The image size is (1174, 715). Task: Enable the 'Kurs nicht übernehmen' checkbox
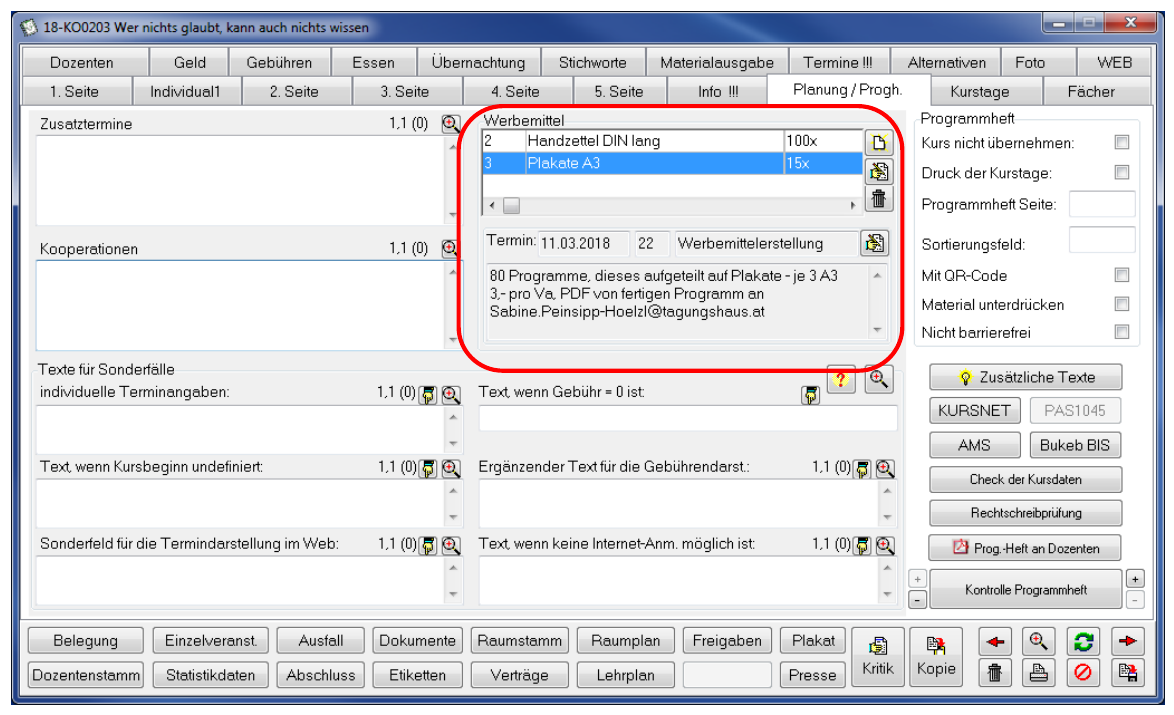1122,142
